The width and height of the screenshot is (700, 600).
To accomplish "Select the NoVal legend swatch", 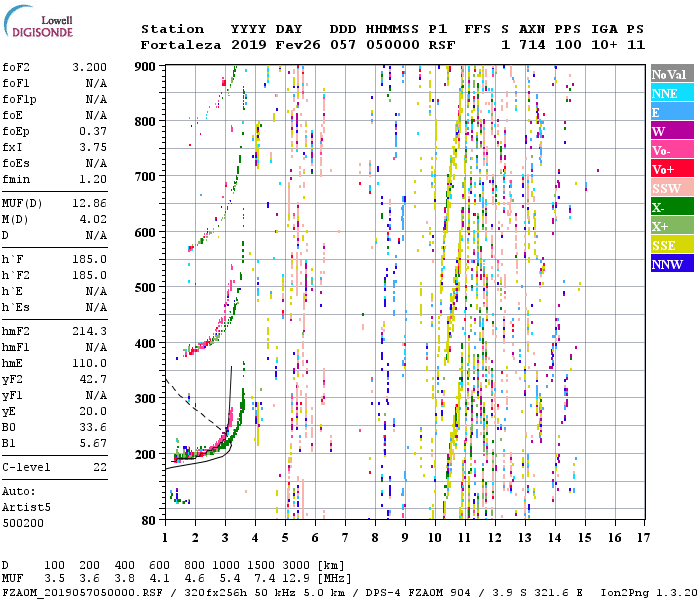I will point(672,74).
